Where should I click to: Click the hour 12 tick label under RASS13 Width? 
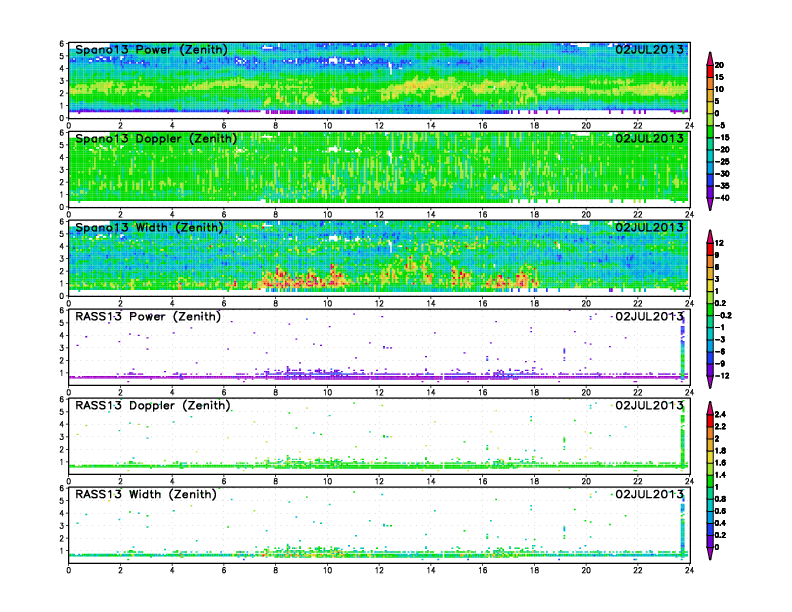[x=379, y=571]
